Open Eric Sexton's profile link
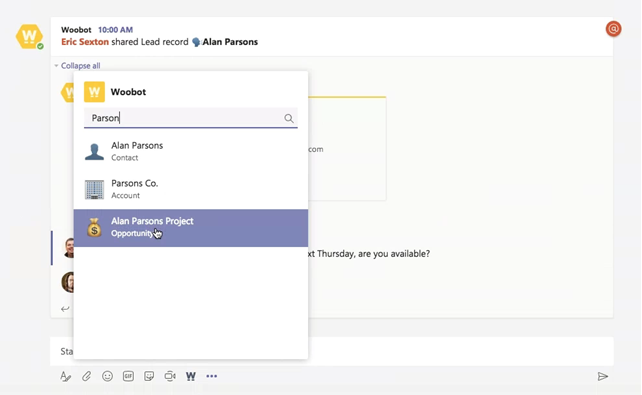This screenshot has width=642, height=395. (x=85, y=42)
